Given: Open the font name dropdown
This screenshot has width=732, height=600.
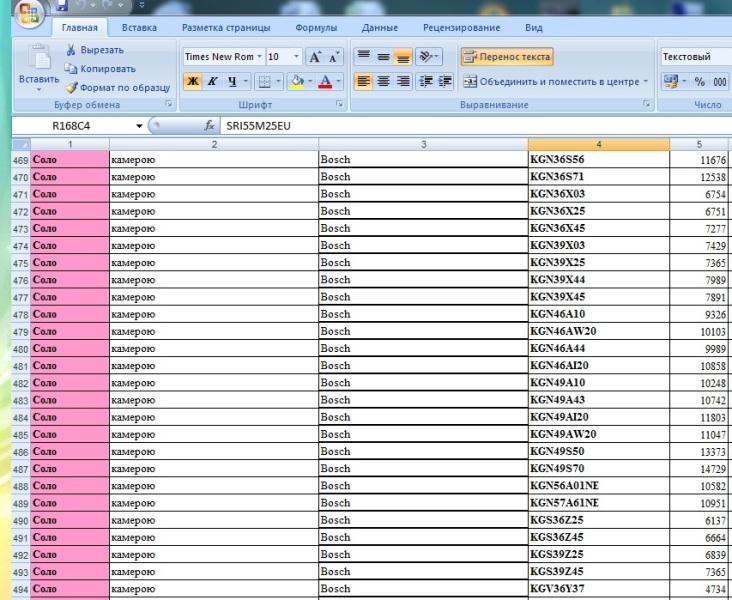Looking at the screenshot, I should pyautogui.click(x=260, y=56).
